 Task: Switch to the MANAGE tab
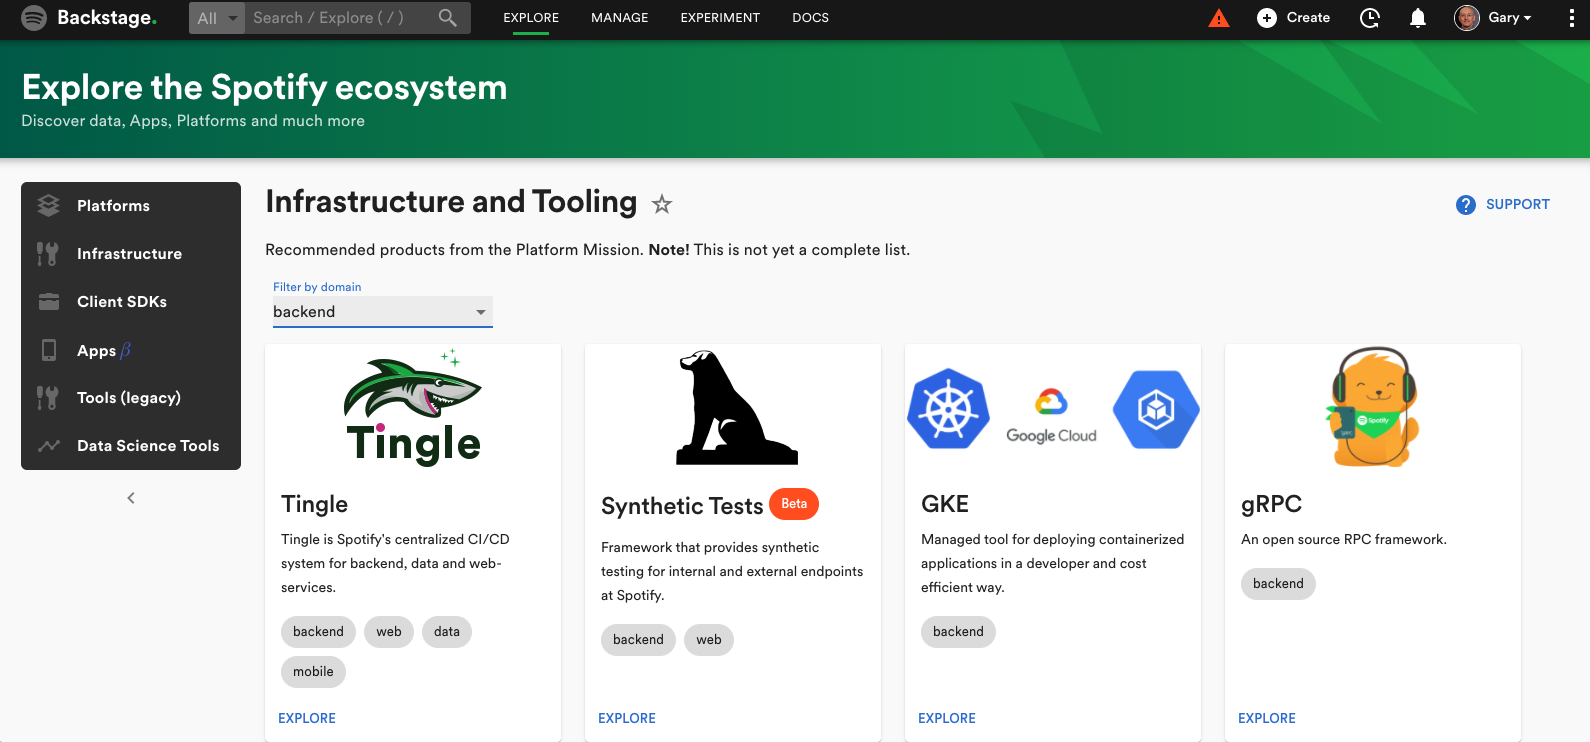click(x=620, y=18)
